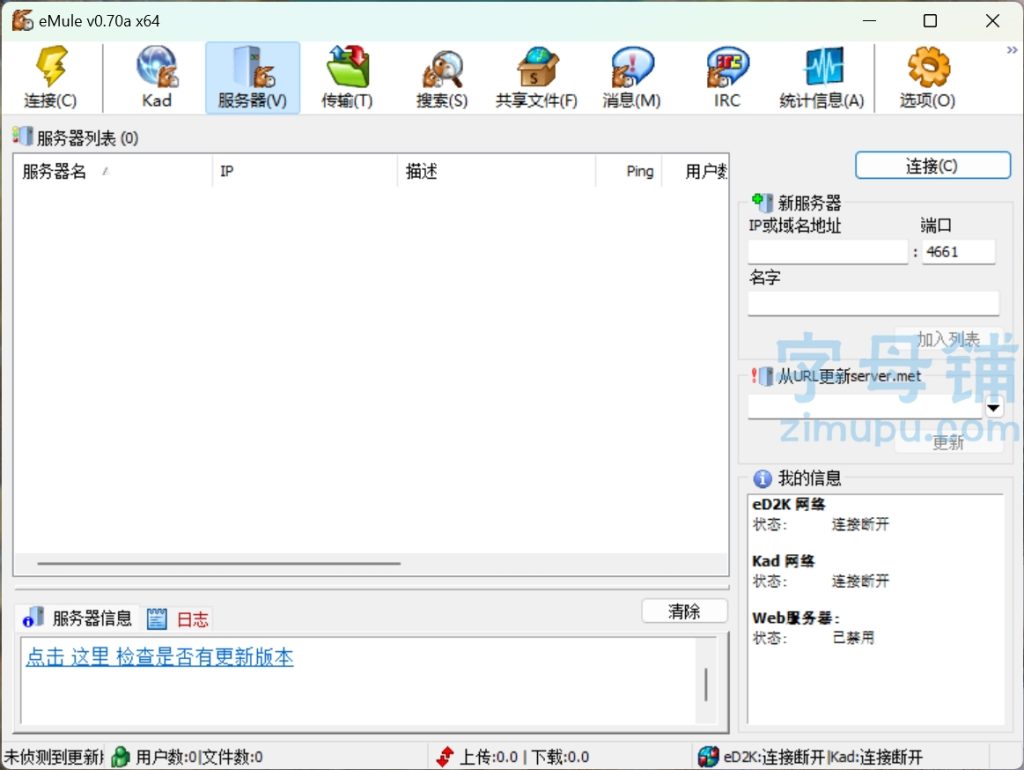Open the Messages (消息) view
The height and width of the screenshot is (770, 1024).
click(632, 78)
